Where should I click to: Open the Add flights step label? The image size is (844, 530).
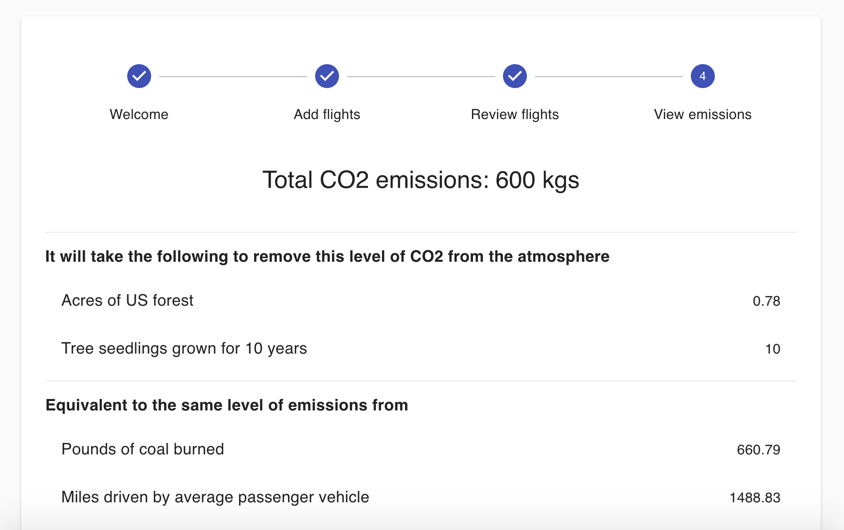(x=327, y=114)
